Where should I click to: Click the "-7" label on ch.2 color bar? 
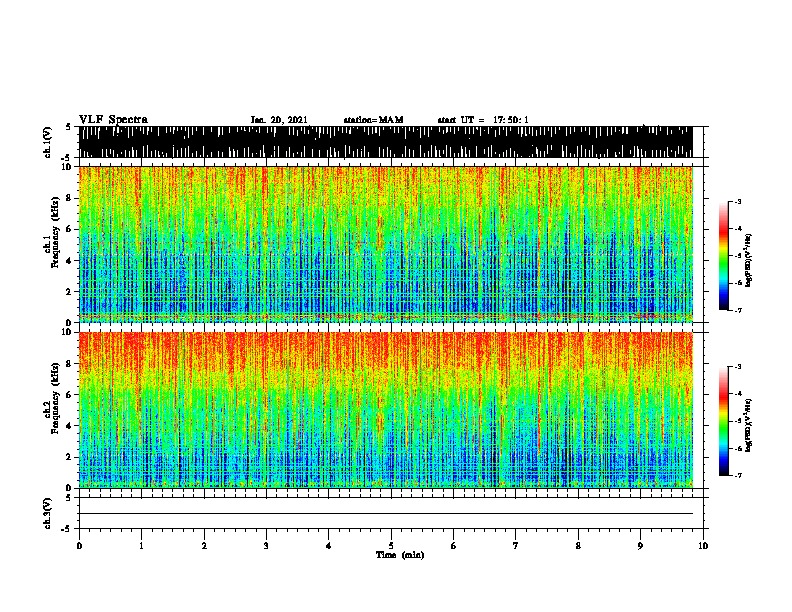click(737, 475)
